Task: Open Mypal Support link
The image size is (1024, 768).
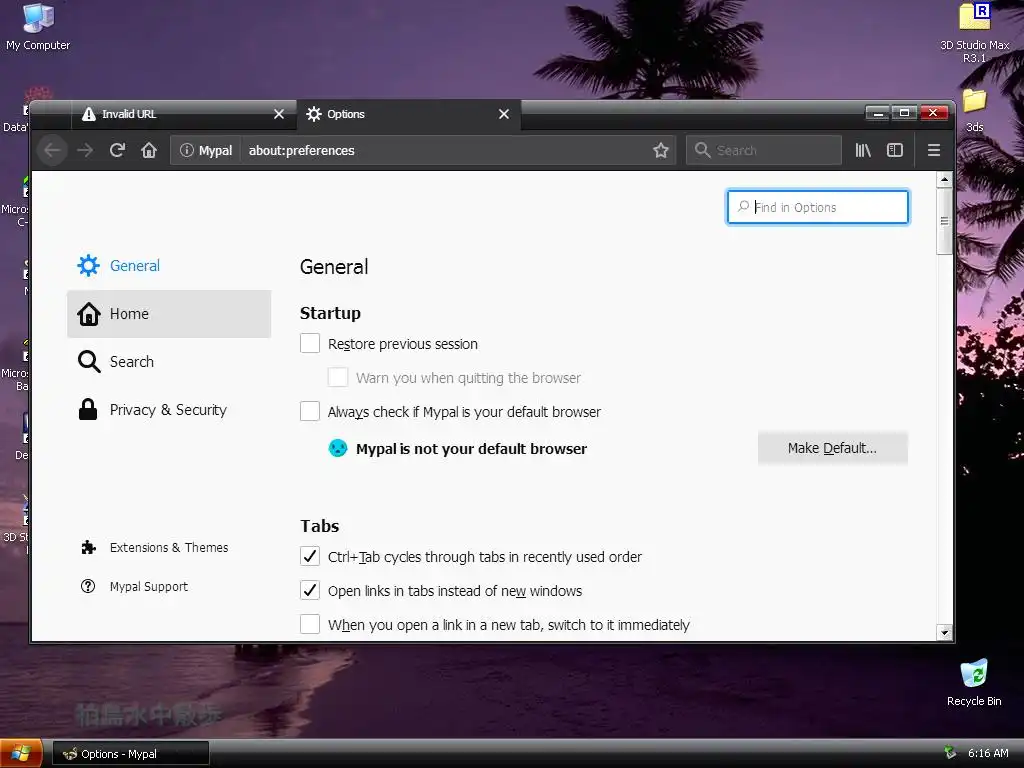Action: click(x=135, y=586)
